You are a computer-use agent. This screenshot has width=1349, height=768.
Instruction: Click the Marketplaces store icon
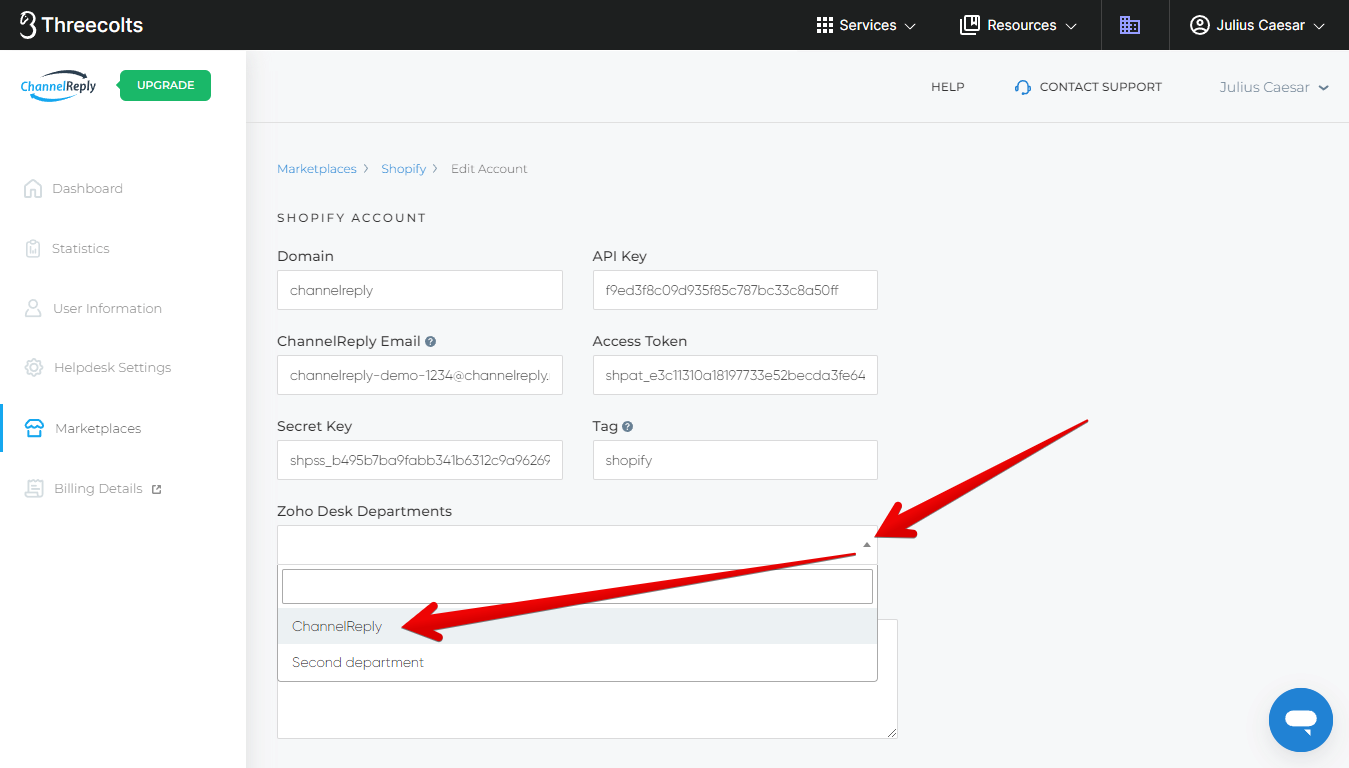click(34, 428)
